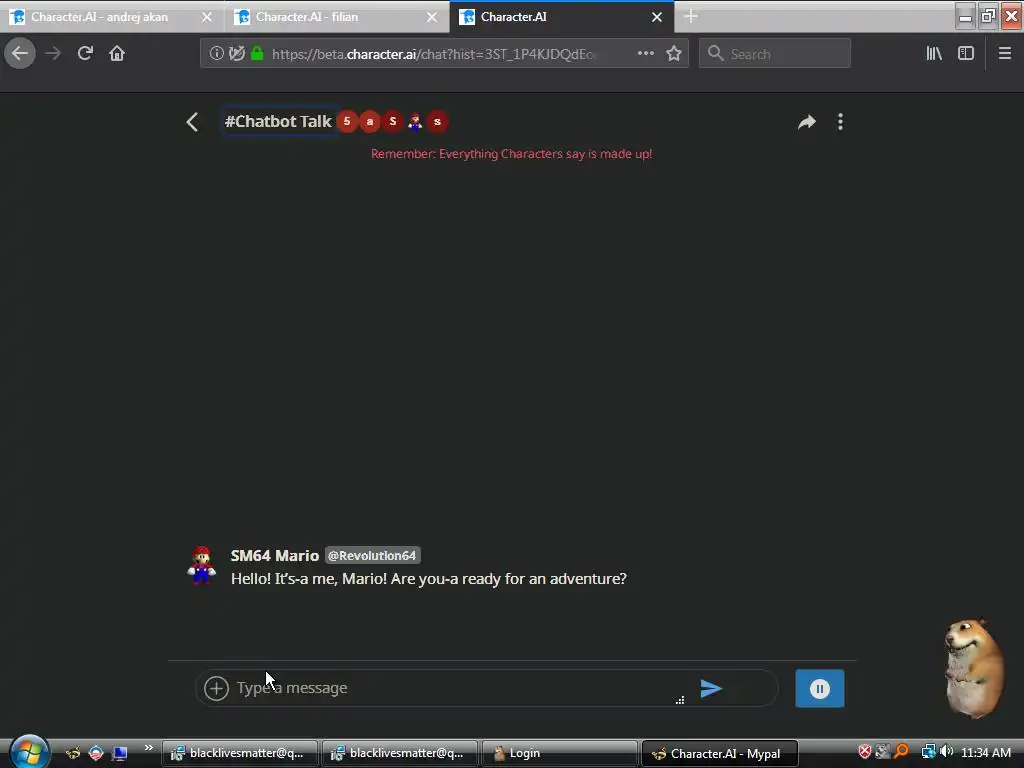1024x768 pixels.
Task: Click the SM64 Mario character name
Action: [274, 556]
